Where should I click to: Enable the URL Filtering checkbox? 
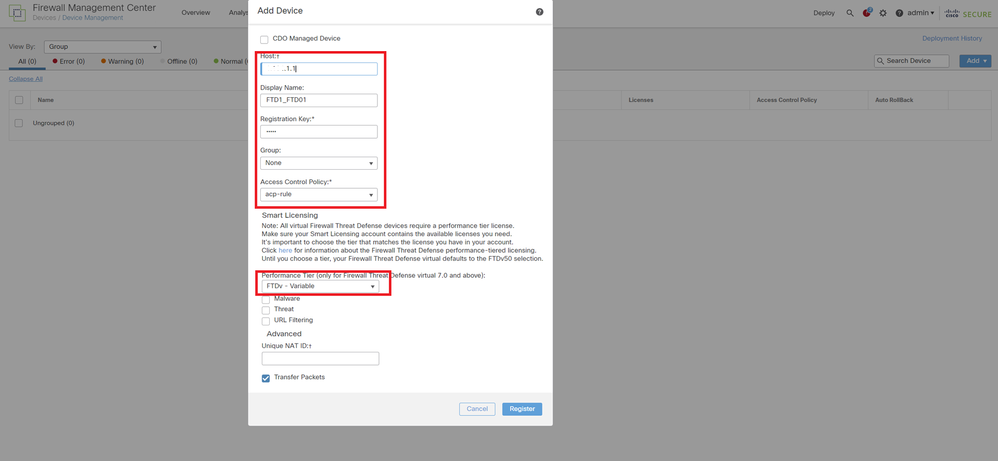point(265,320)
